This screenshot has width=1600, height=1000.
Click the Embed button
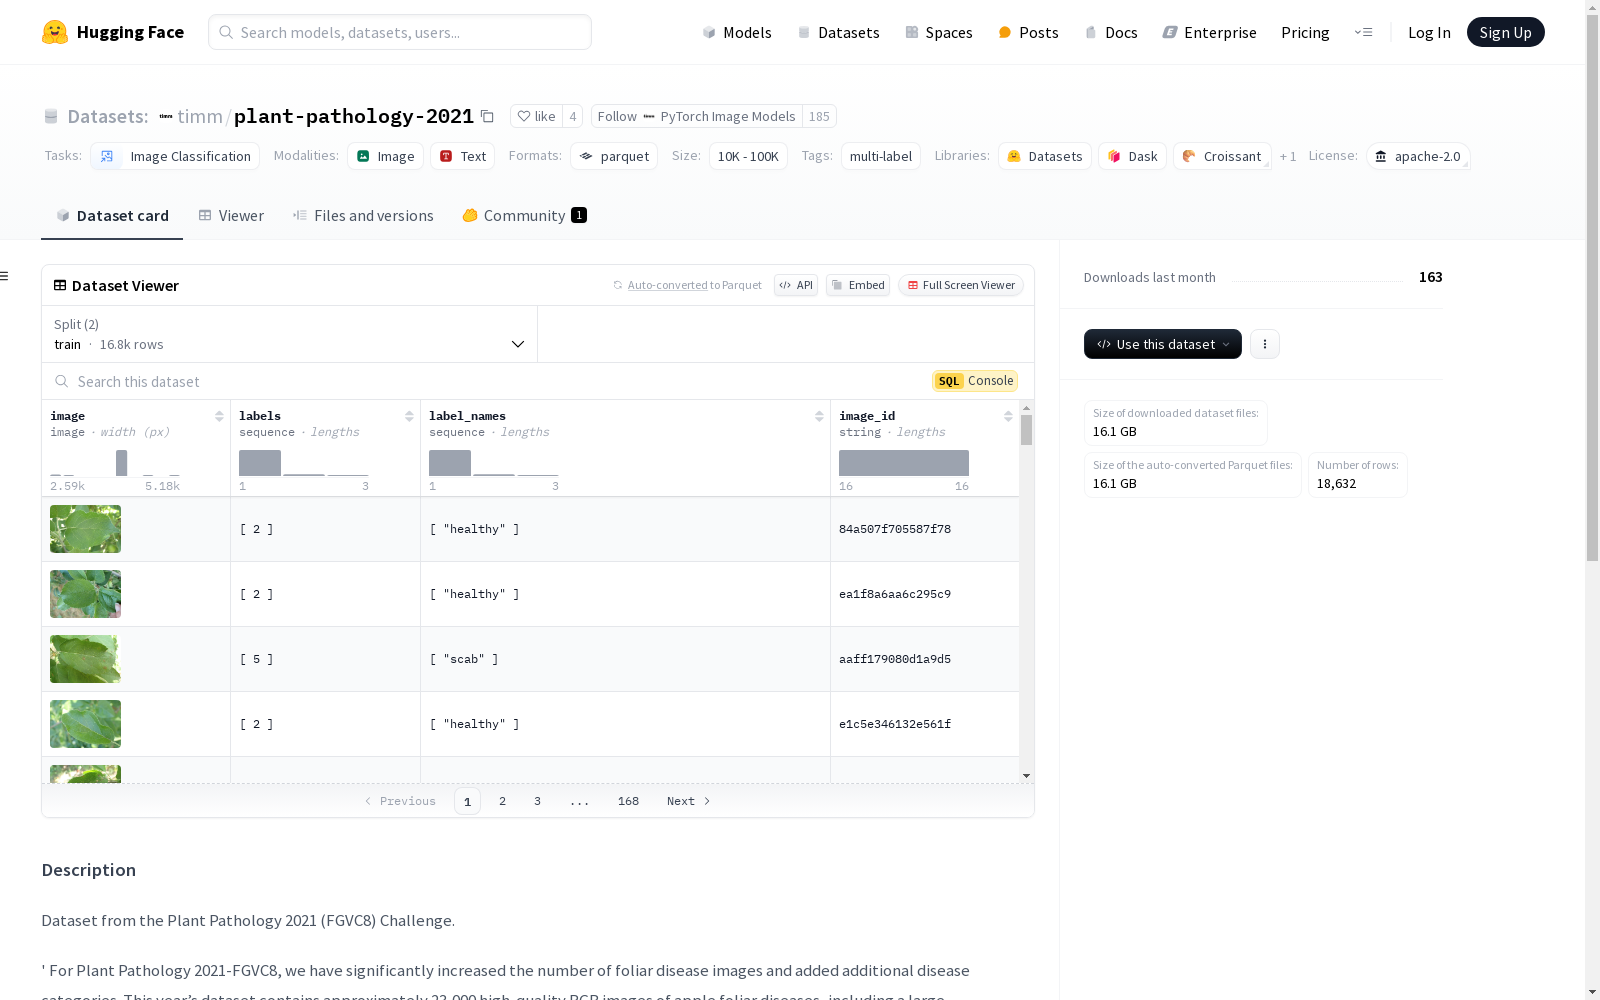[x=858, y=285]
